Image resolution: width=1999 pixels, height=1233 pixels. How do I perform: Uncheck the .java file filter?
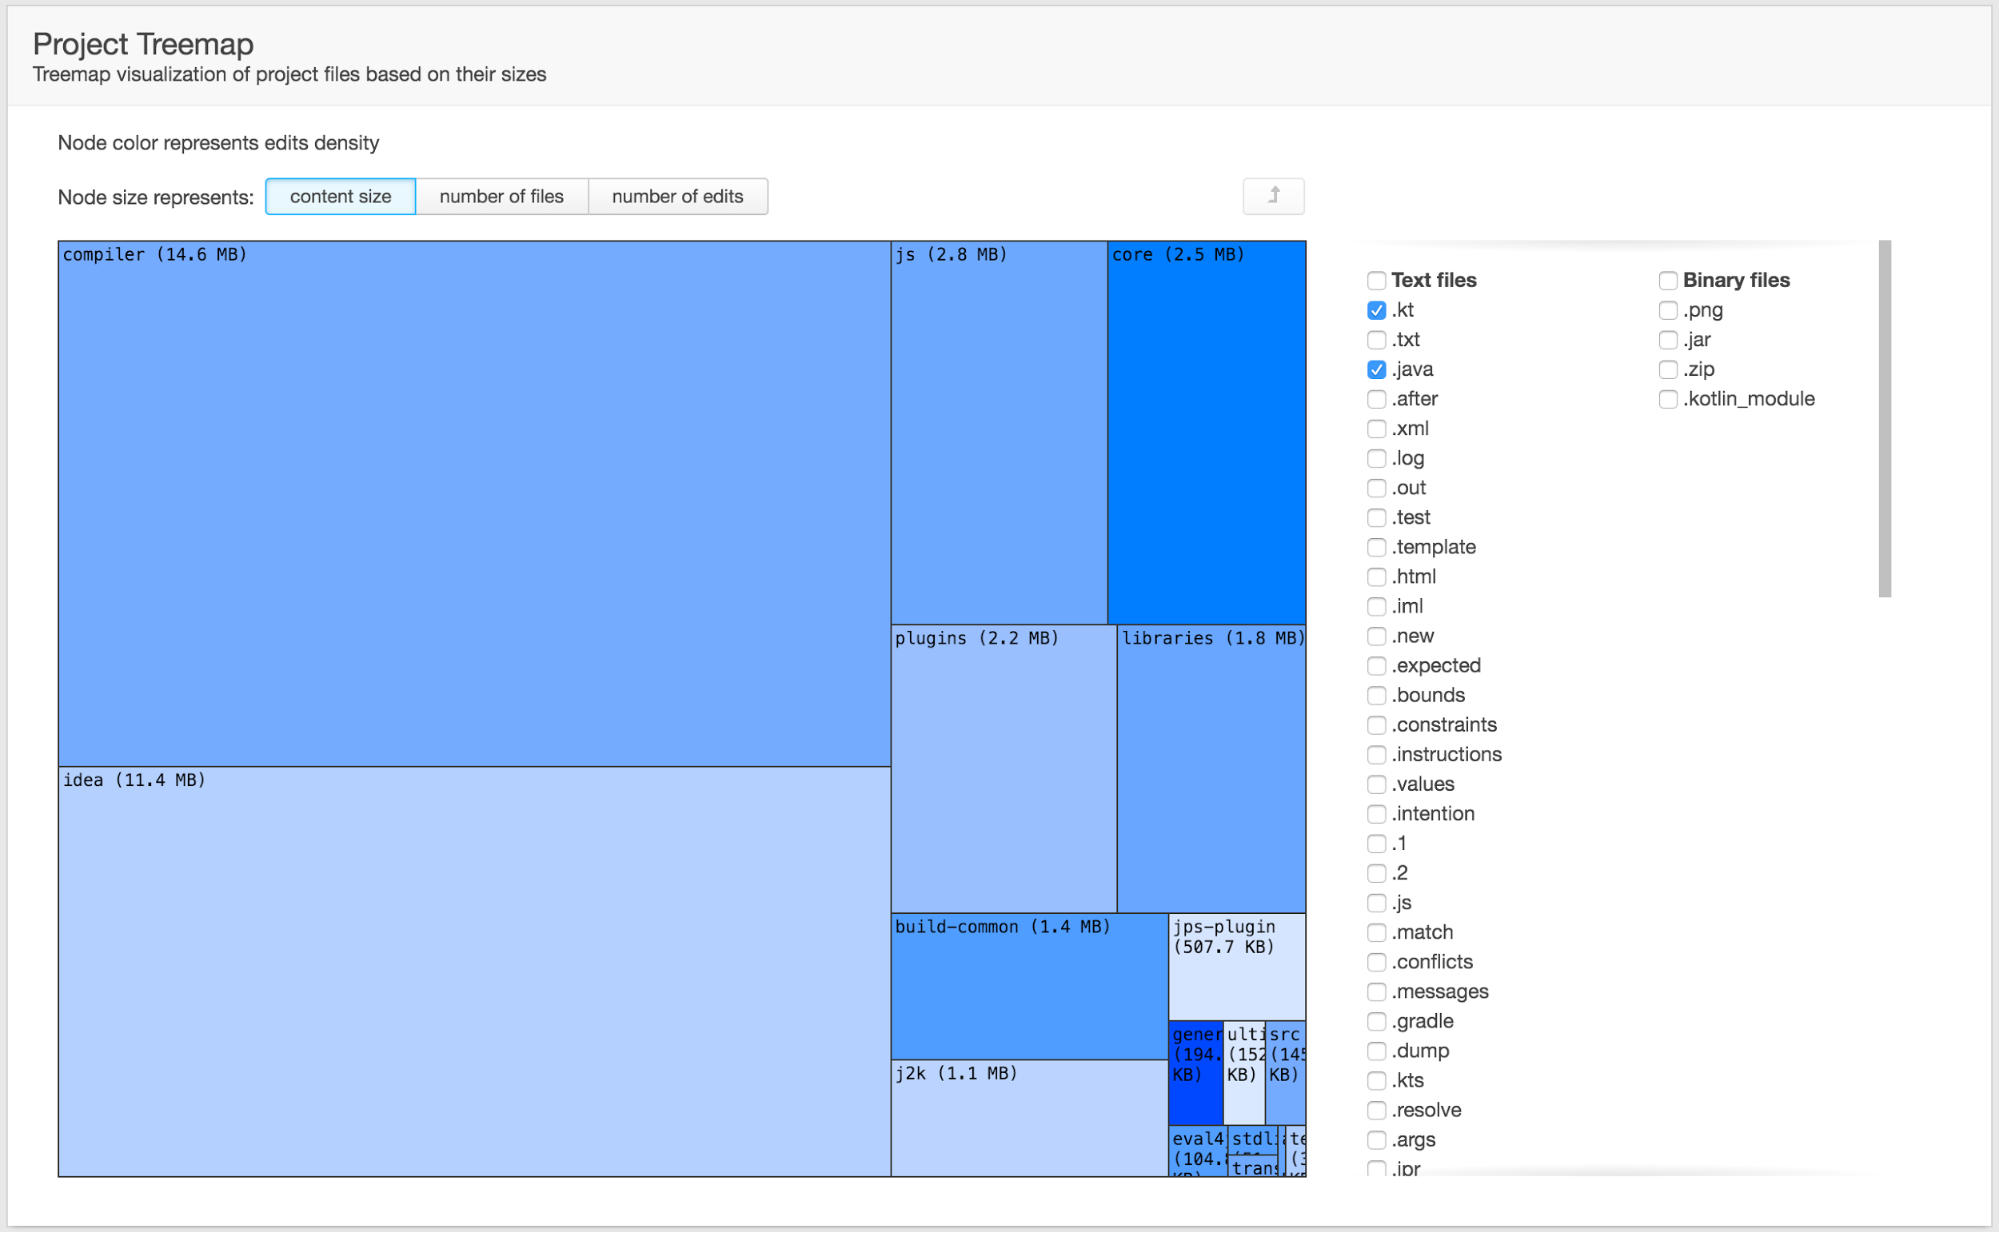[x=1377, y=369]
